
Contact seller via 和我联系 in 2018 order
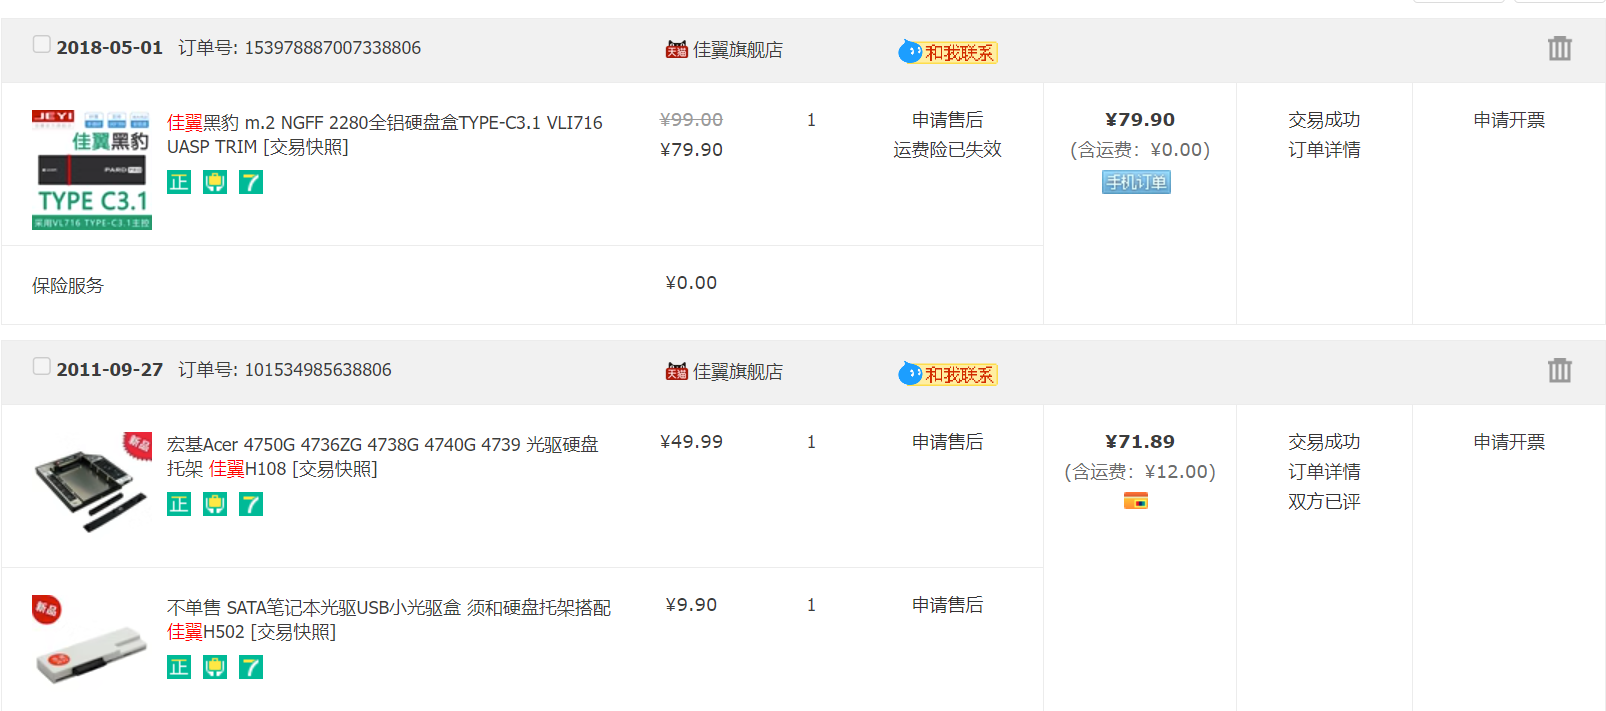[x=948, y=52]
